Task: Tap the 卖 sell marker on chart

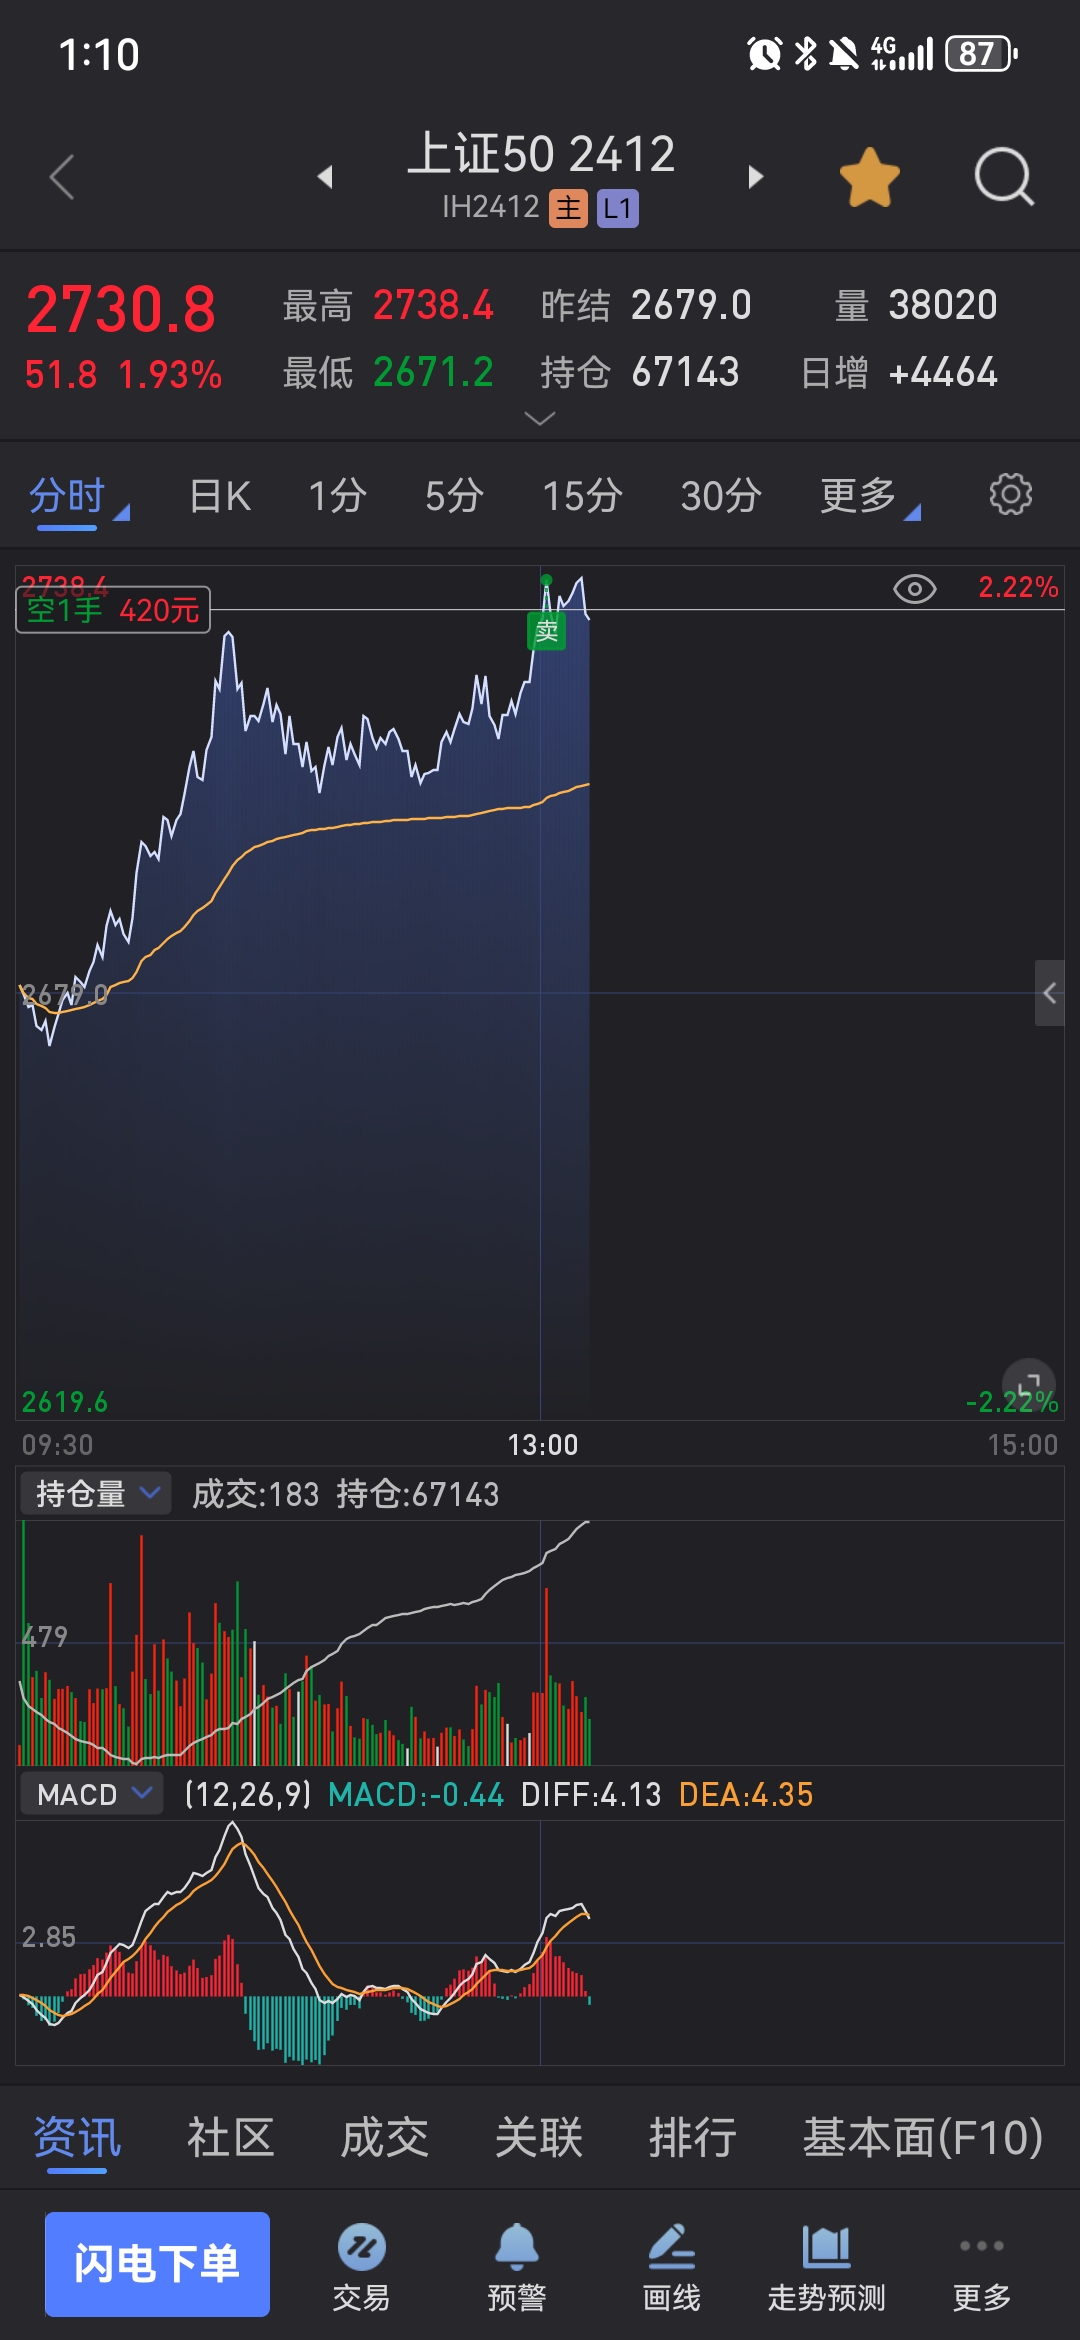Action: (x=546, y=631)
